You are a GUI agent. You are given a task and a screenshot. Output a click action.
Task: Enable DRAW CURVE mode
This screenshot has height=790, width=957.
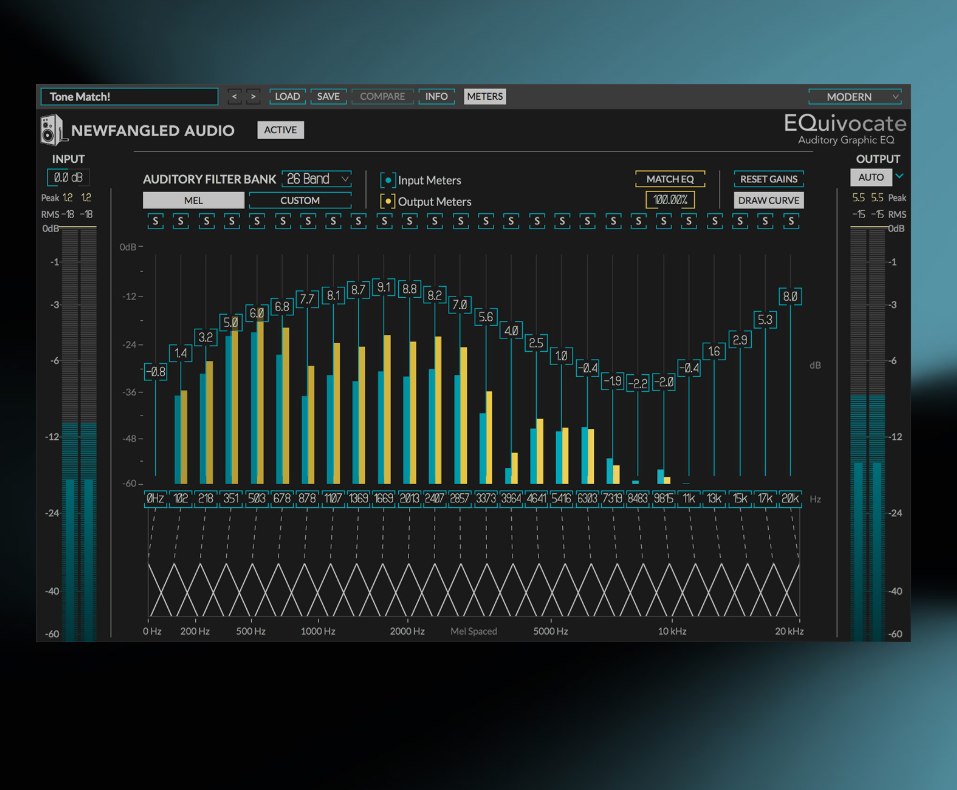768,200
